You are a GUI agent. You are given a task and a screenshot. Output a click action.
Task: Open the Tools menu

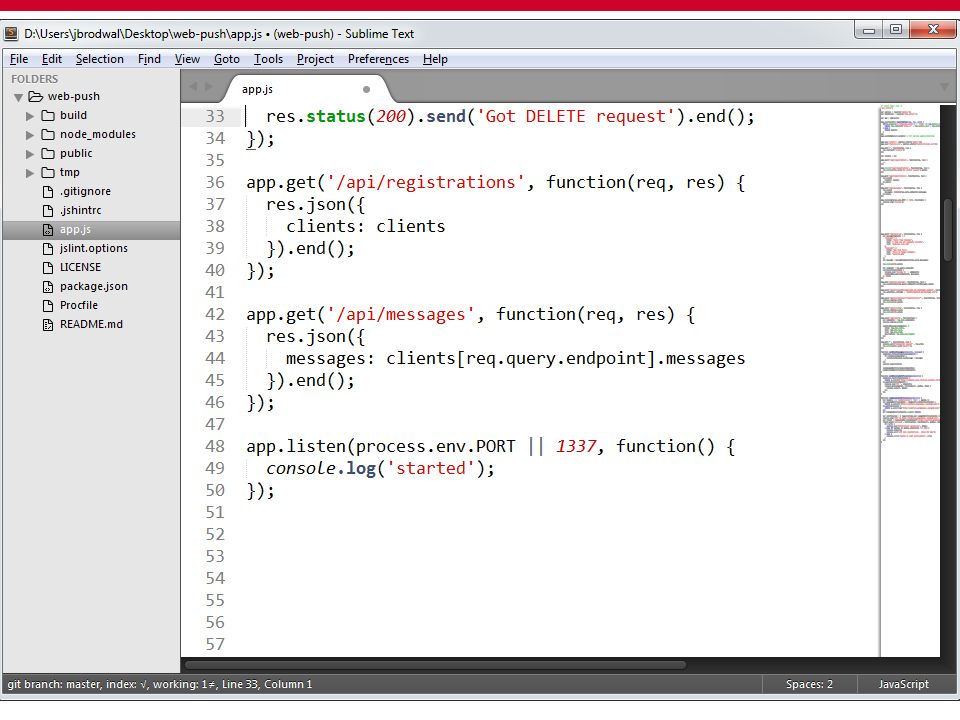(x=268, y=59)
